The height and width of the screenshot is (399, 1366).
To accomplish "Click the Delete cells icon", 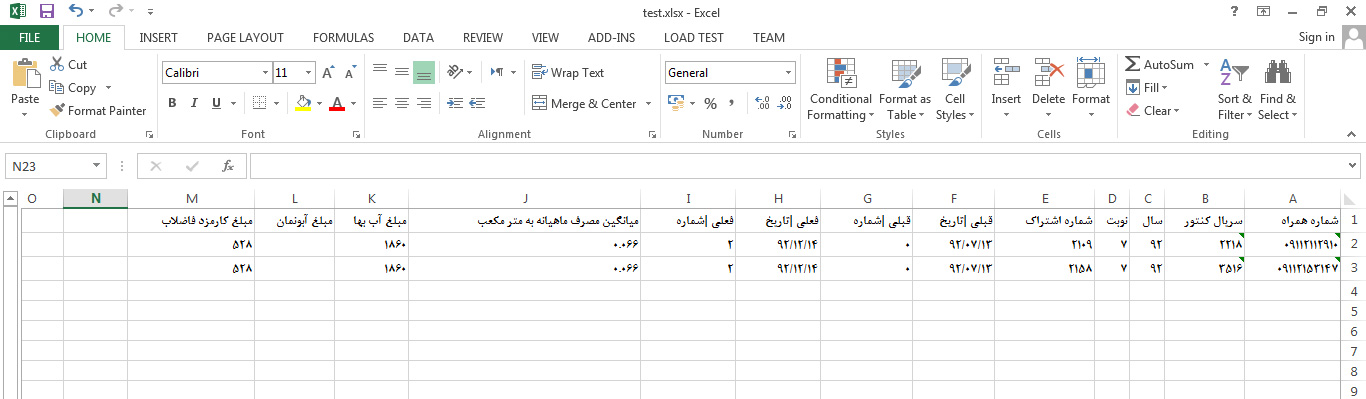I will pyautogui.click(x=1048, y=73).
